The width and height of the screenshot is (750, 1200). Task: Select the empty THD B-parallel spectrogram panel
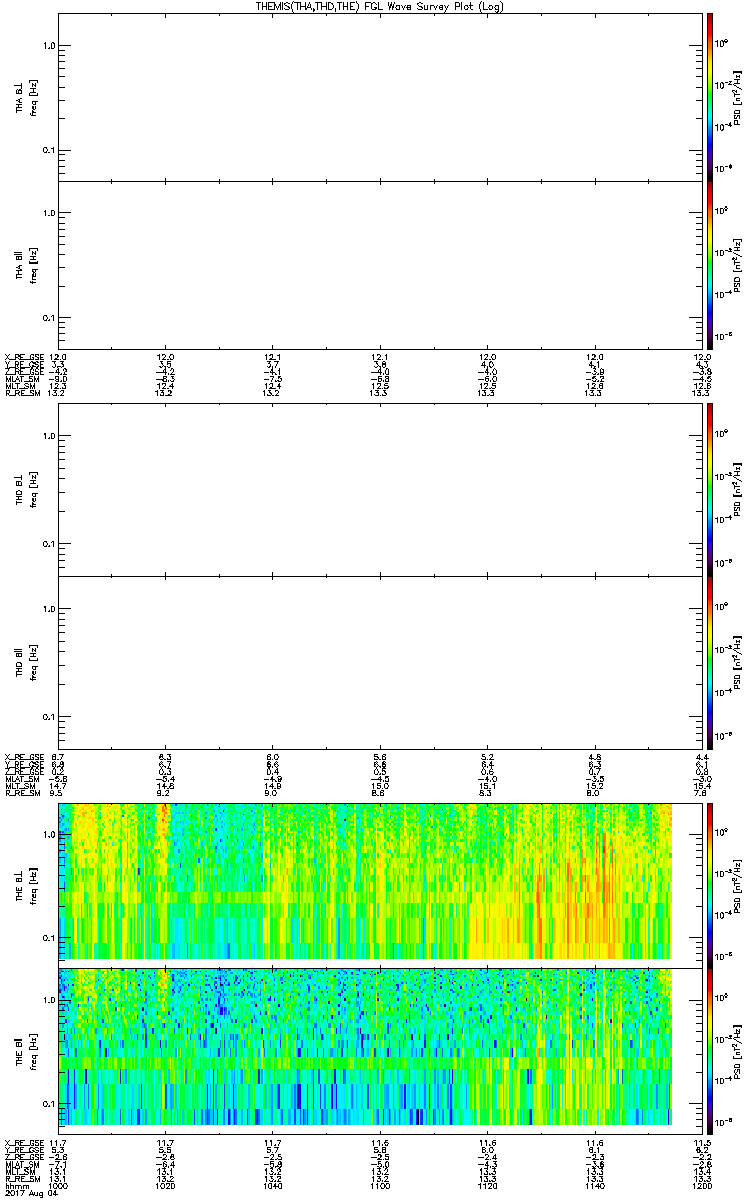coord(380,662)
